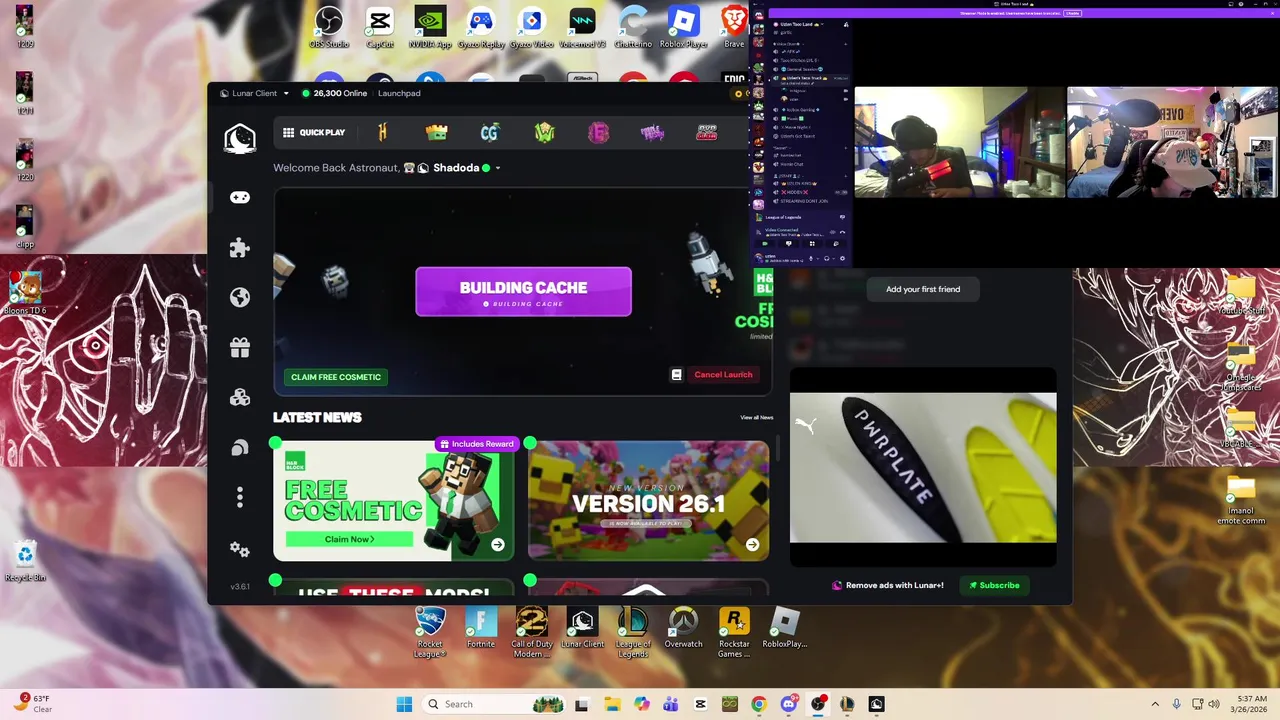
Task: Open Chrome from the taskbar
Action: point(759,704)
